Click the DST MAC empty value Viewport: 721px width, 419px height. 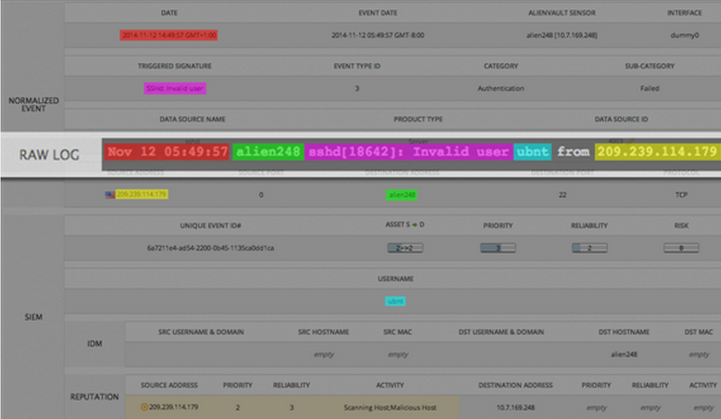click(699, 354)
